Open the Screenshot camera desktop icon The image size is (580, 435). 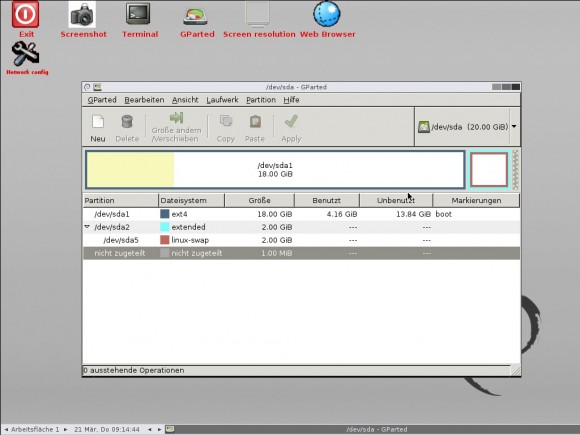pyautogui.click(x=82, y=14)
